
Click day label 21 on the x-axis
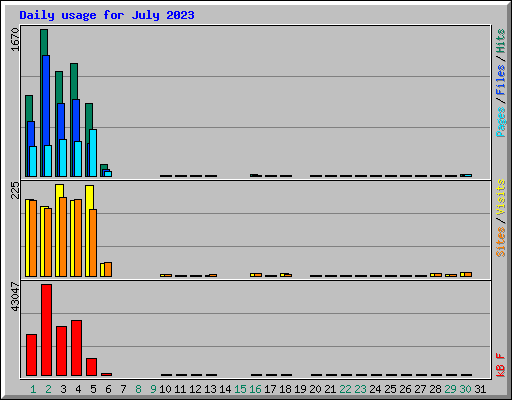330,389
